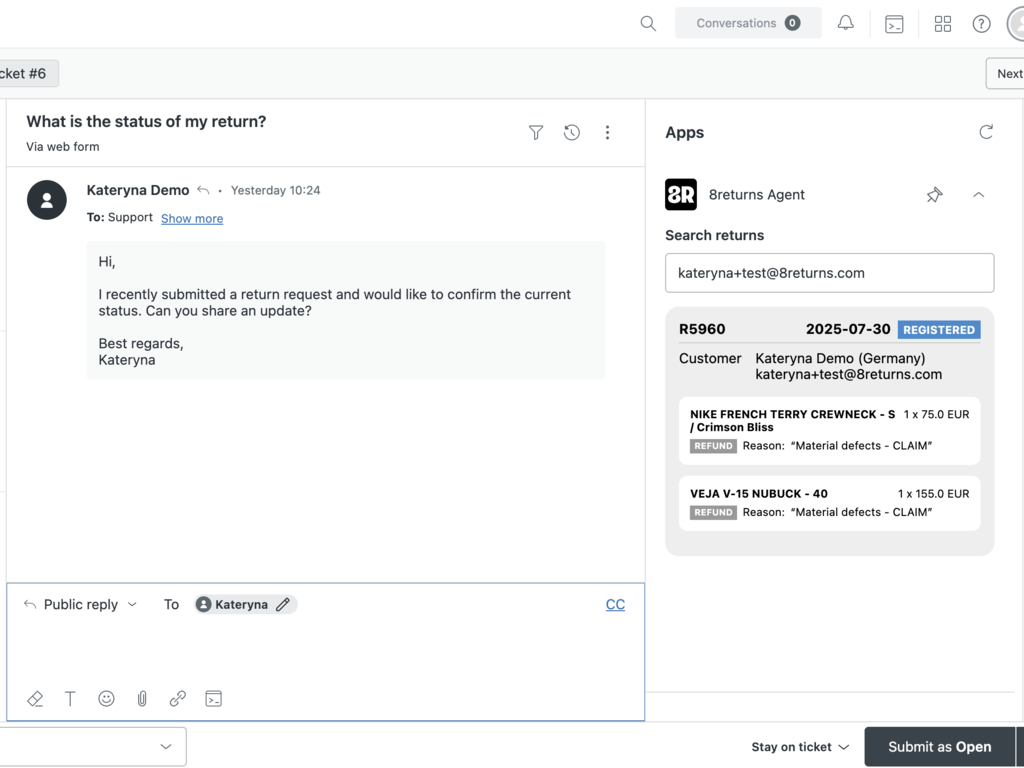Screen dimensions: 1024x768
Task: Click the Search returns email field
Action: [829, 273]
